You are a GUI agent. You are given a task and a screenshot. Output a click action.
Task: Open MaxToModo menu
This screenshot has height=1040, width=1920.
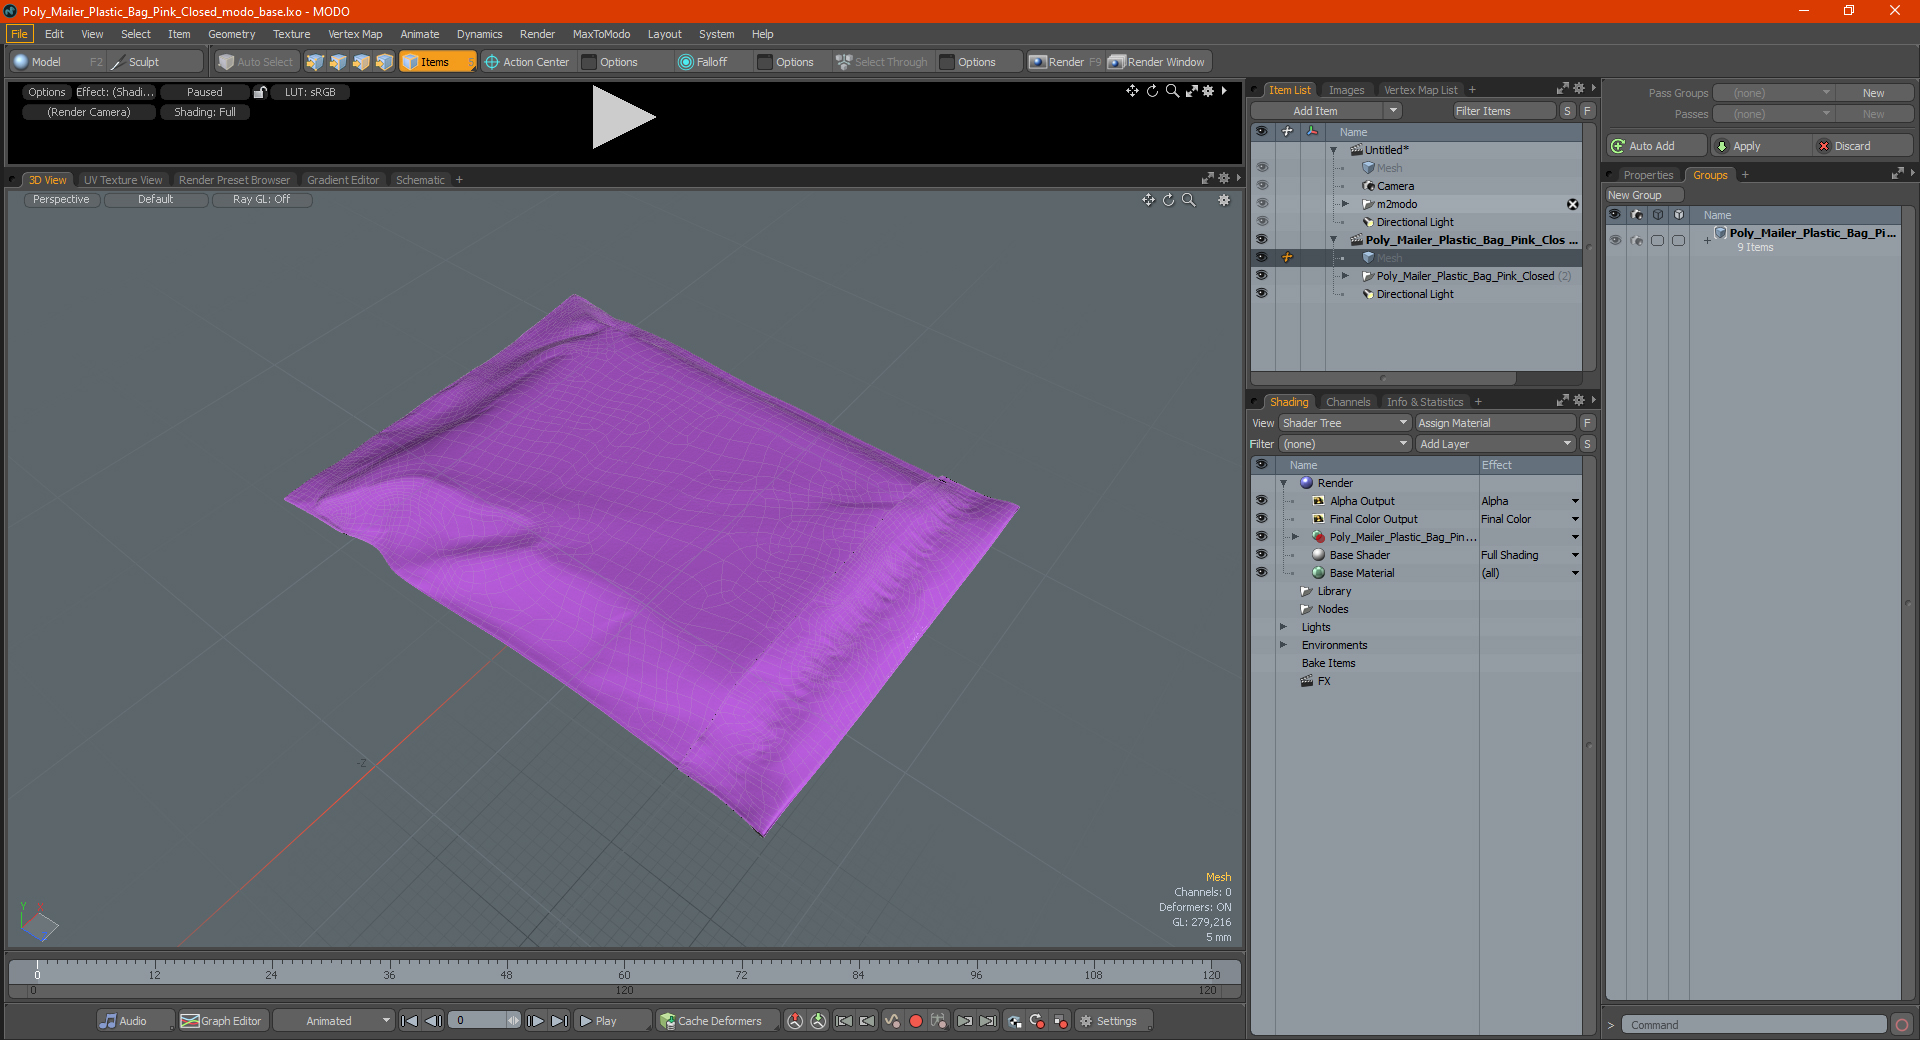[x=601, y=34]
